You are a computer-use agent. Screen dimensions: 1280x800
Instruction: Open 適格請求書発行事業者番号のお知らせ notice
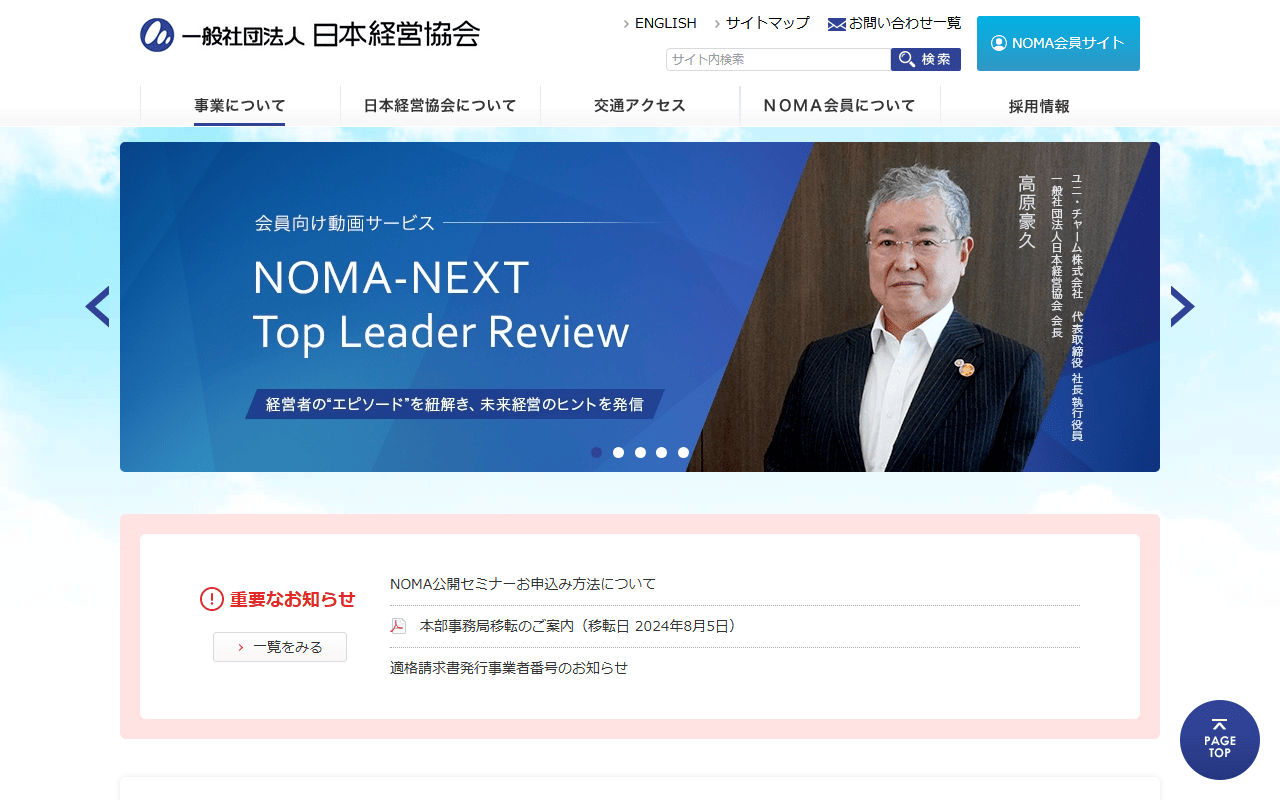[x=509, y=668]
